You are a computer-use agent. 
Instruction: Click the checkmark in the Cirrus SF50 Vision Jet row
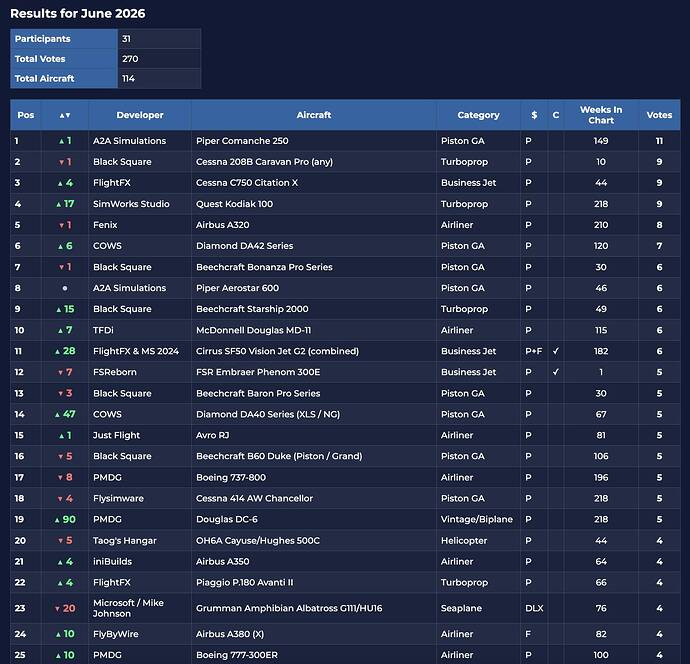point(556,351)
